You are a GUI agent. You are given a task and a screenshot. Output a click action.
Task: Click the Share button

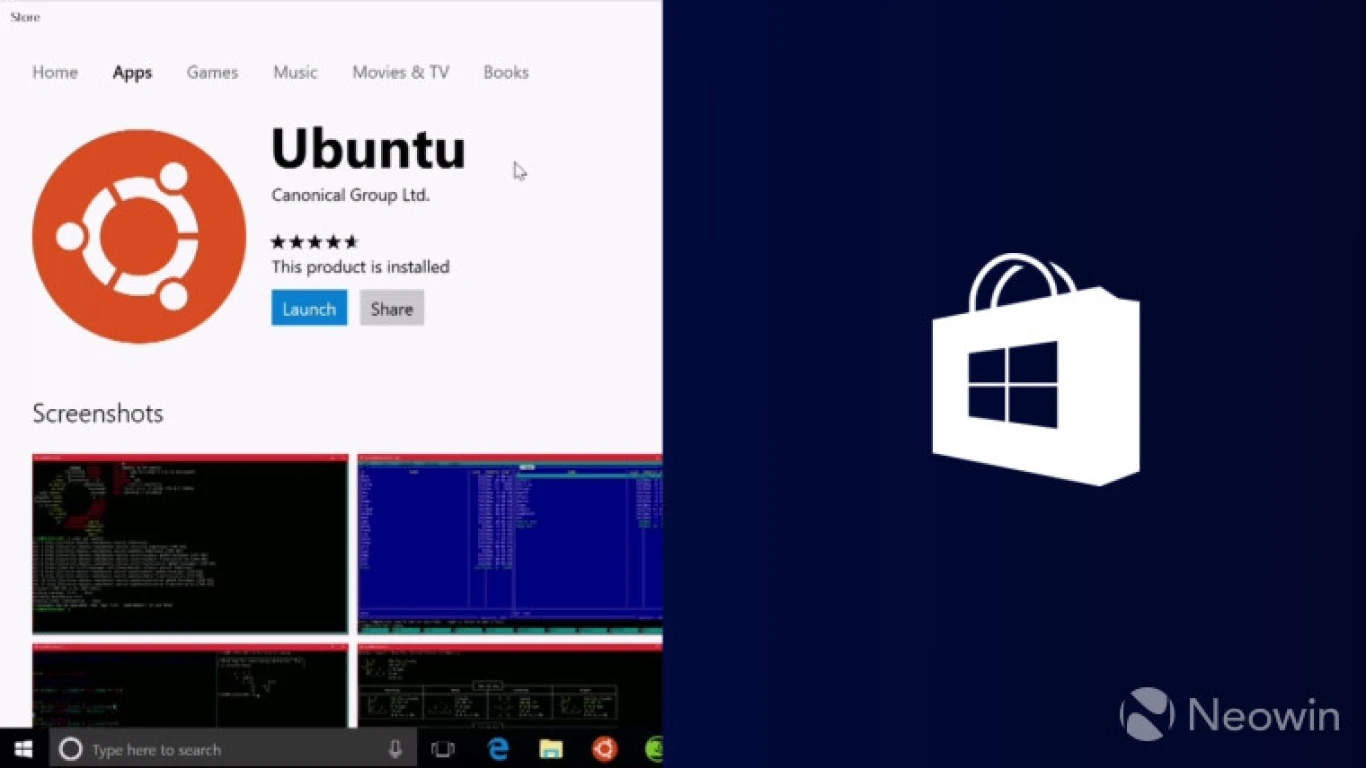(x=392, y=308)
